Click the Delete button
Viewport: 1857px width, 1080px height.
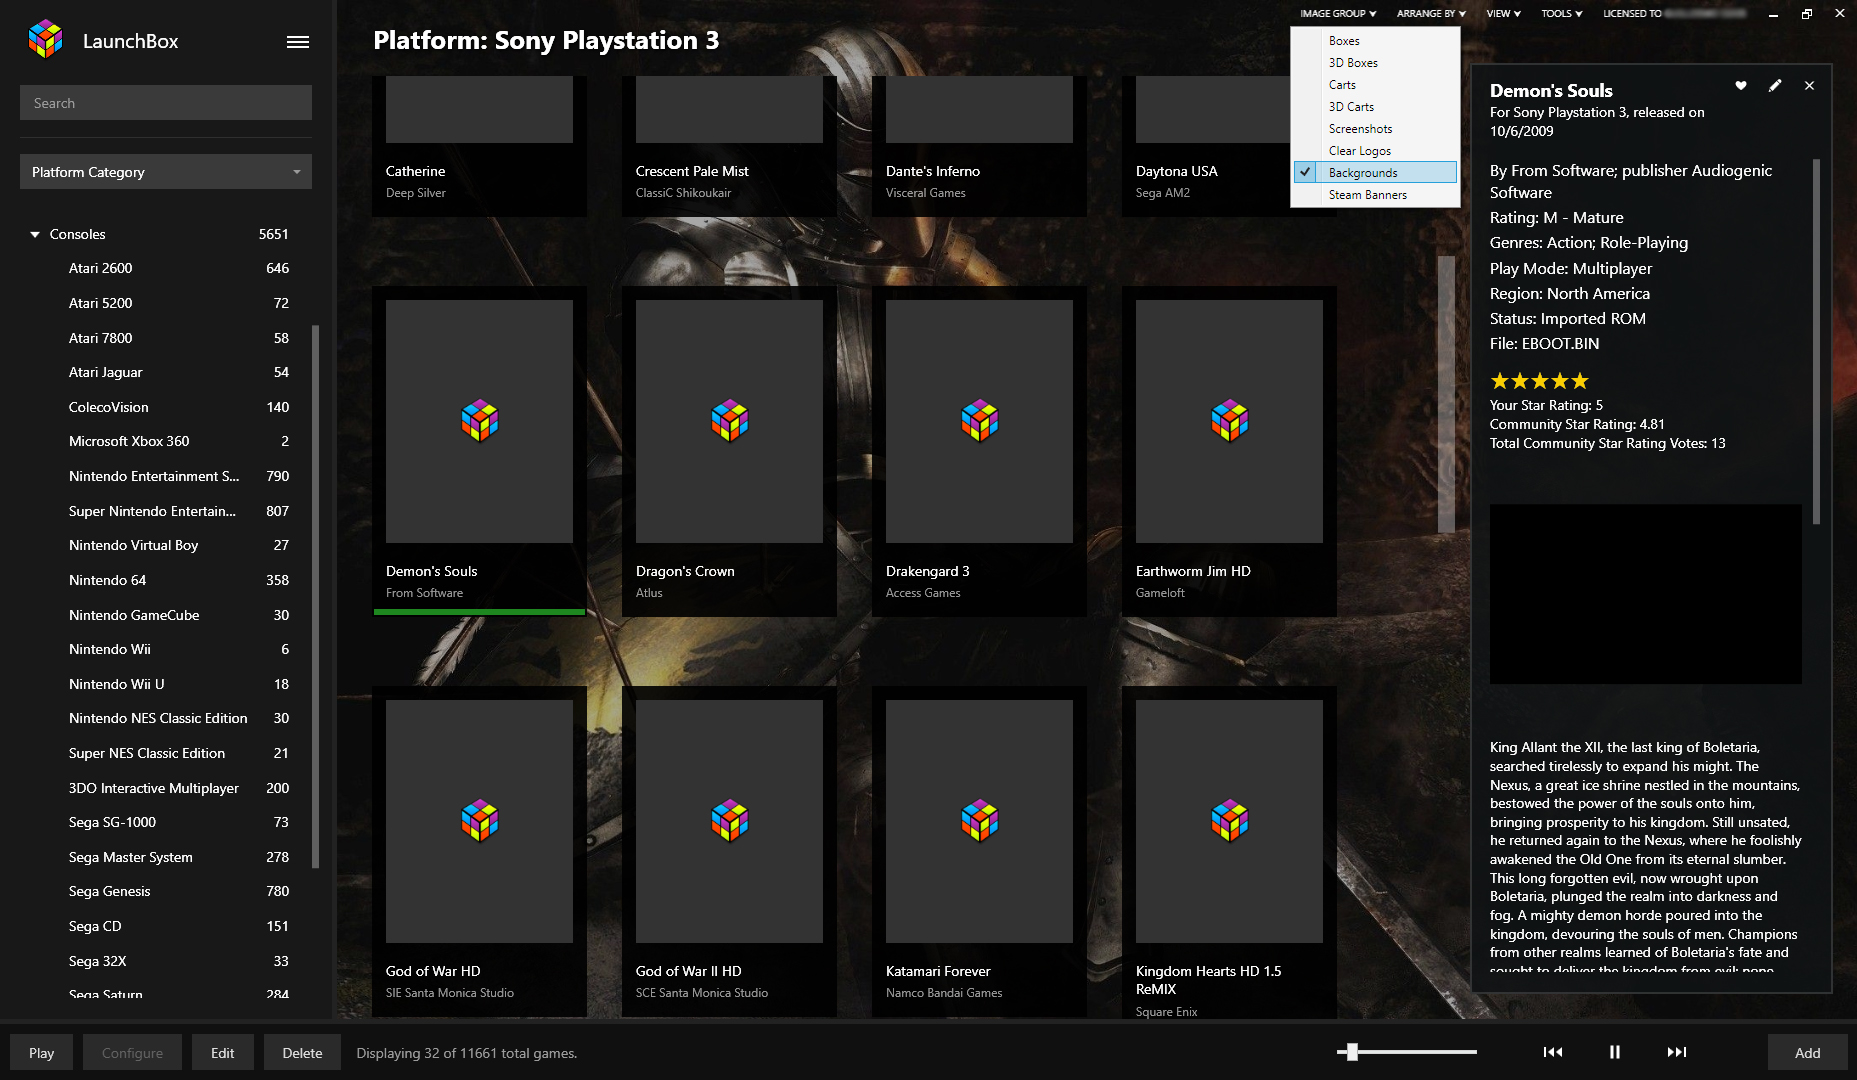click(302, 1053)
